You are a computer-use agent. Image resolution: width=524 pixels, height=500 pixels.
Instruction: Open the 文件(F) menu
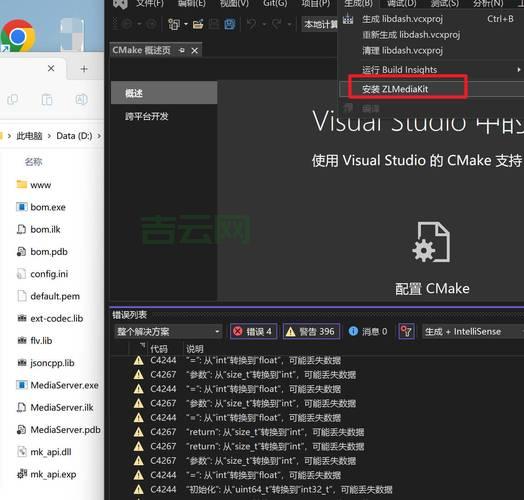[x=150, y=4]
